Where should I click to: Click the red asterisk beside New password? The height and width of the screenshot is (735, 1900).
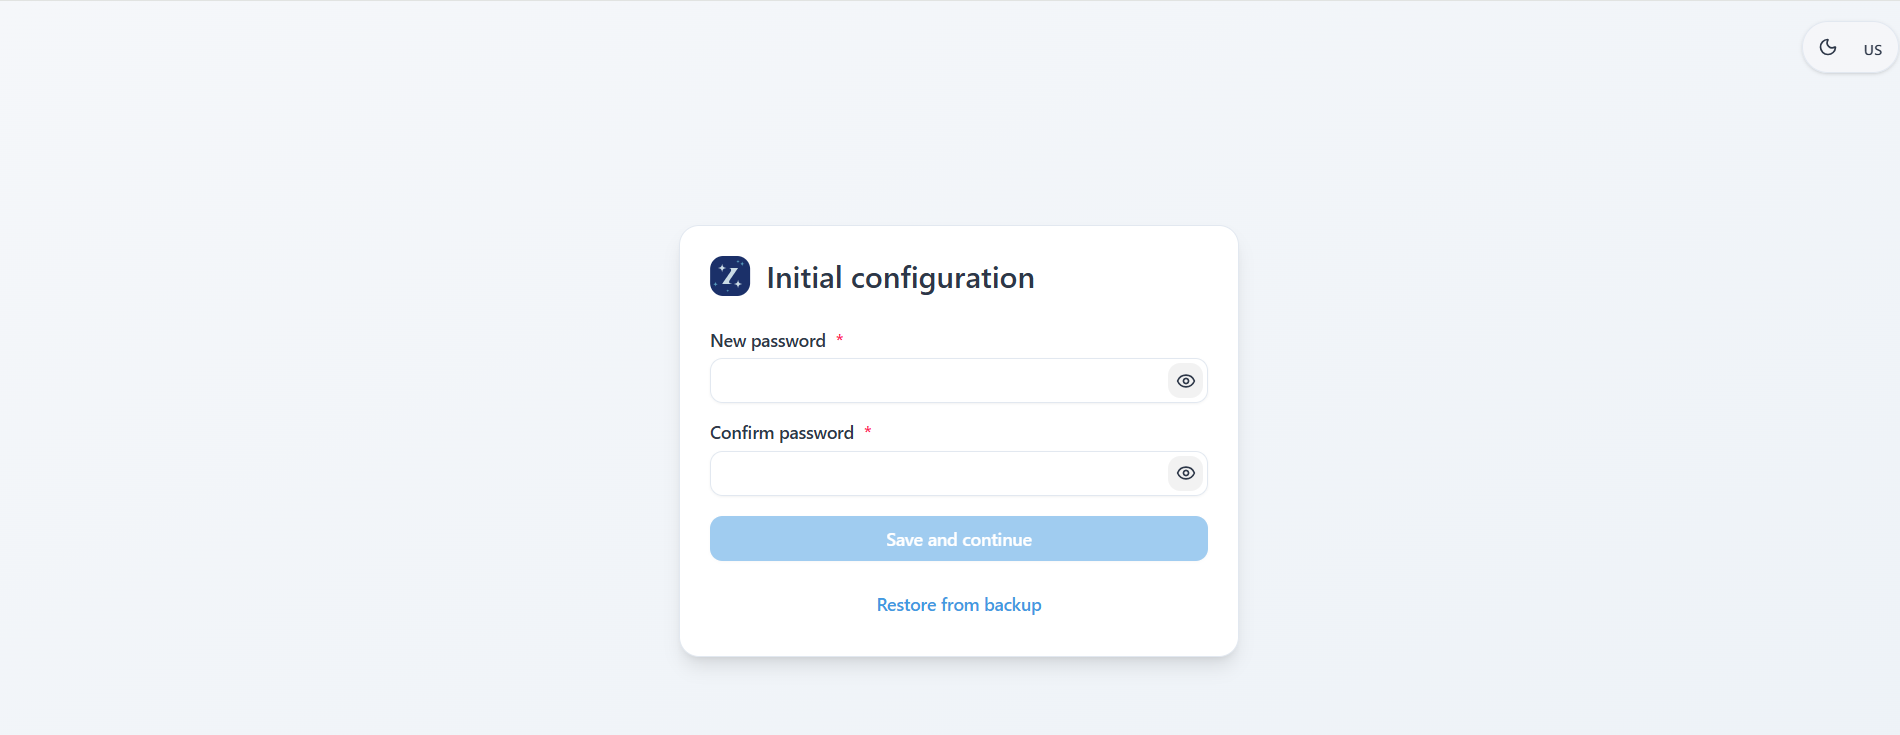(x=840, y=339)
